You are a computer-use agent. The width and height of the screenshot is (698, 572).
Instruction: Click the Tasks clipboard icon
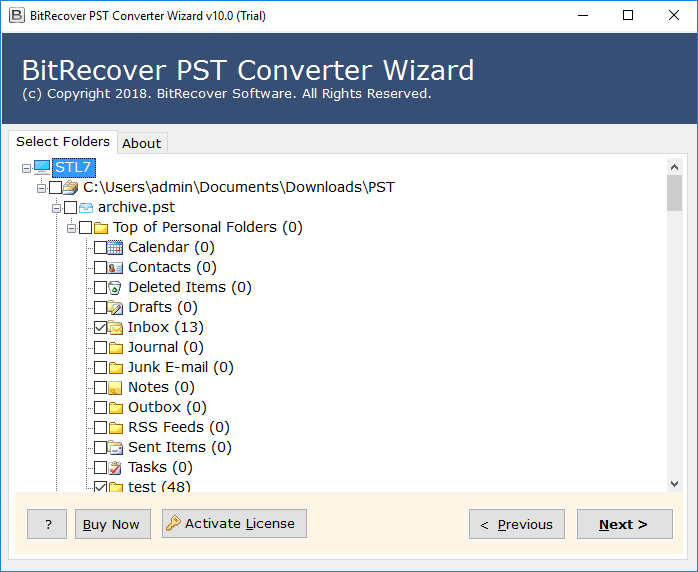coord(115,467)
